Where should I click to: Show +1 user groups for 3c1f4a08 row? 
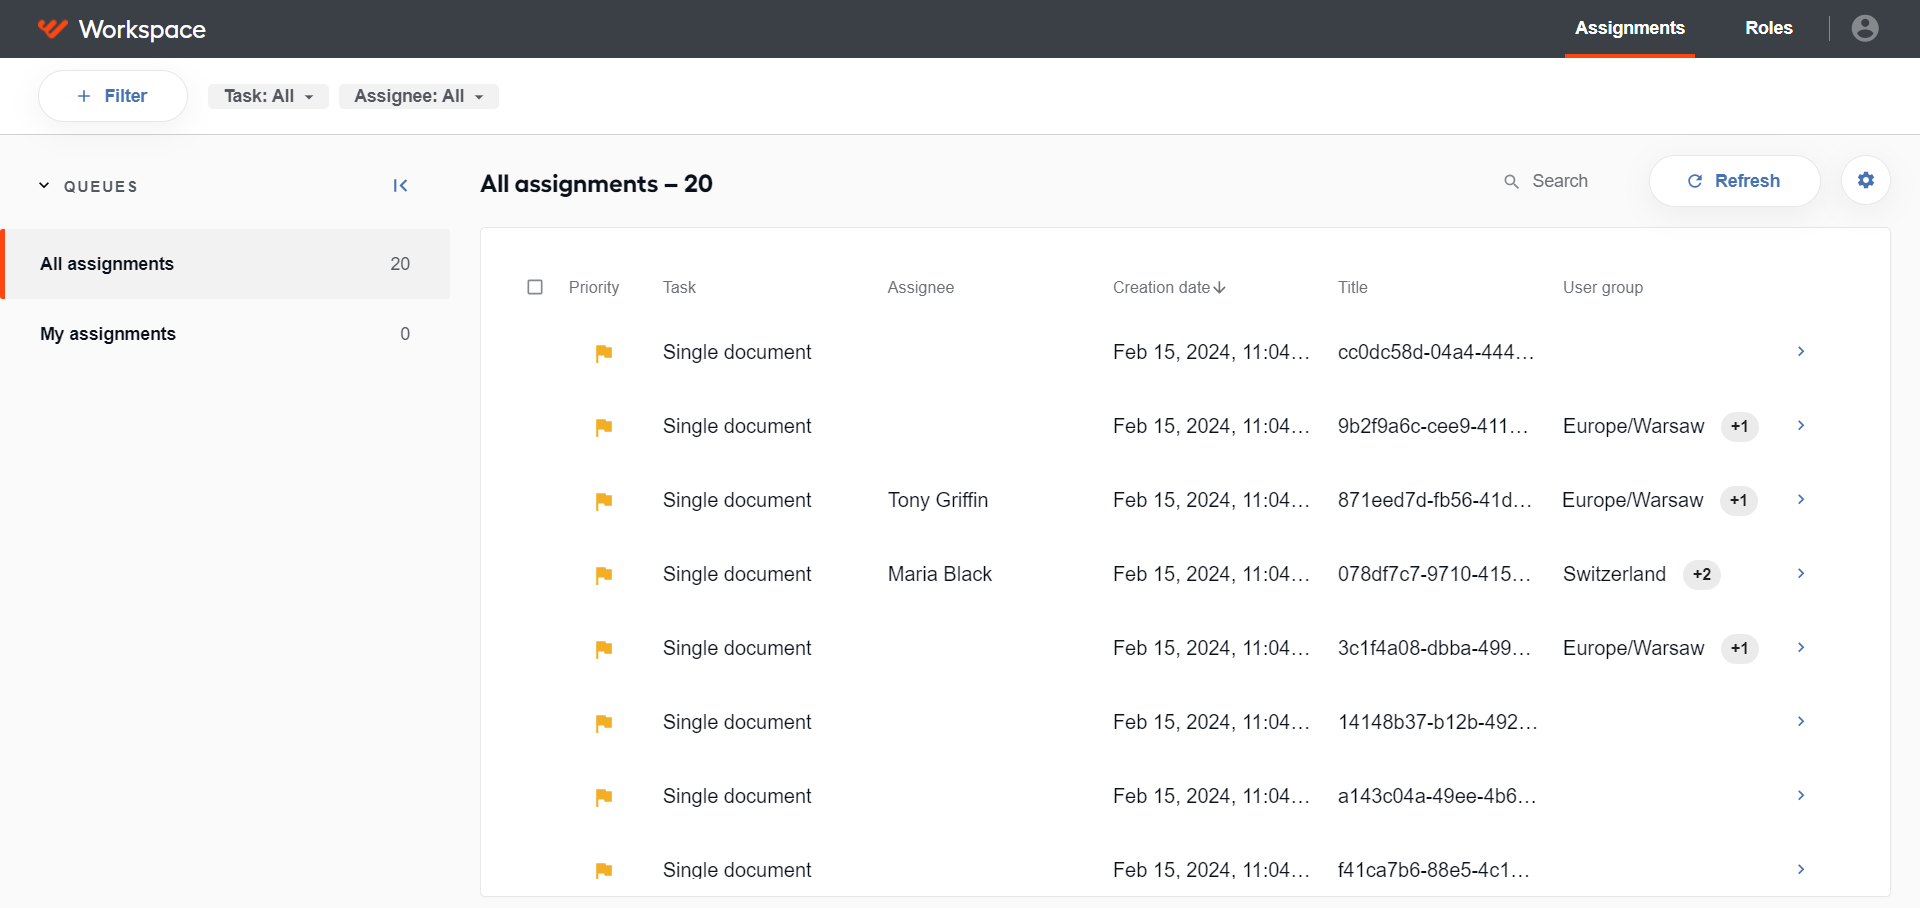point(1740,649)
